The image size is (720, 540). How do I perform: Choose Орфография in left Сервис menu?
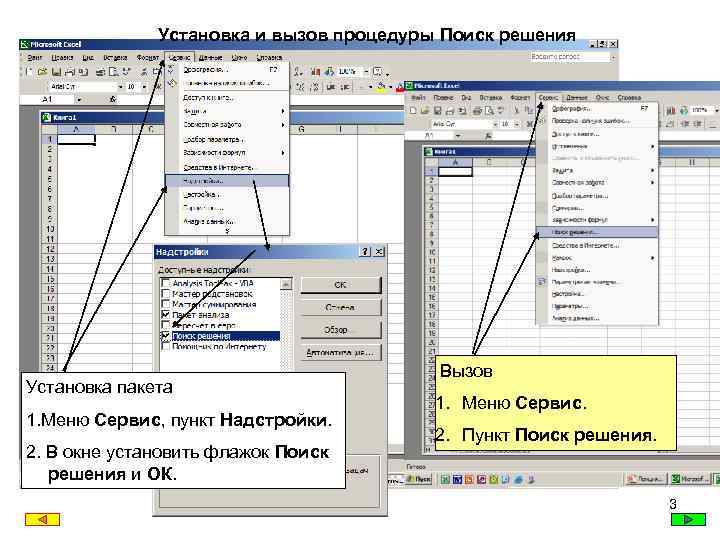point(227,69)
